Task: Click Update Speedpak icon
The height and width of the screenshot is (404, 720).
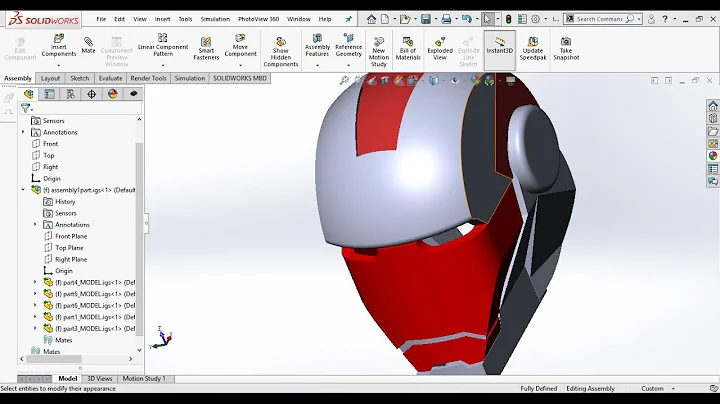Action: (533, 49)
